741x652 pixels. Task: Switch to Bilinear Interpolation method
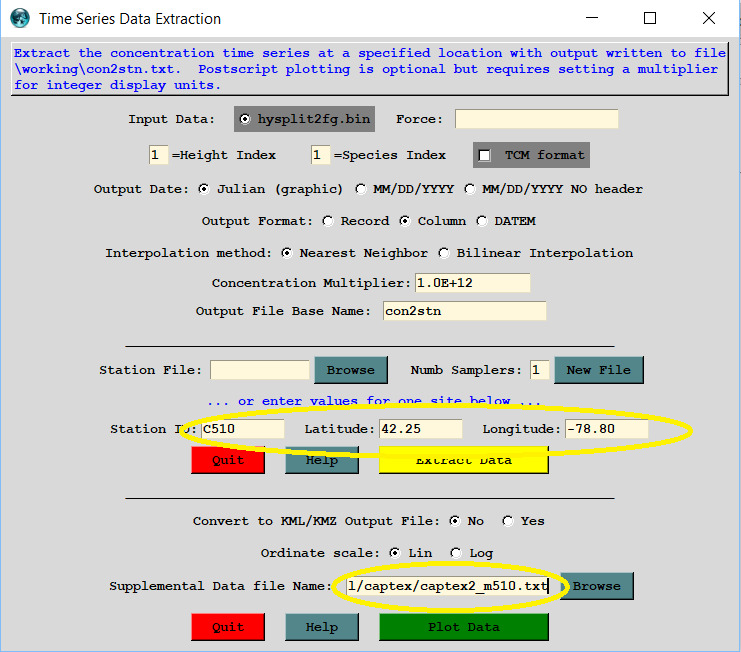pyautogui.click(x=446, y=253)
